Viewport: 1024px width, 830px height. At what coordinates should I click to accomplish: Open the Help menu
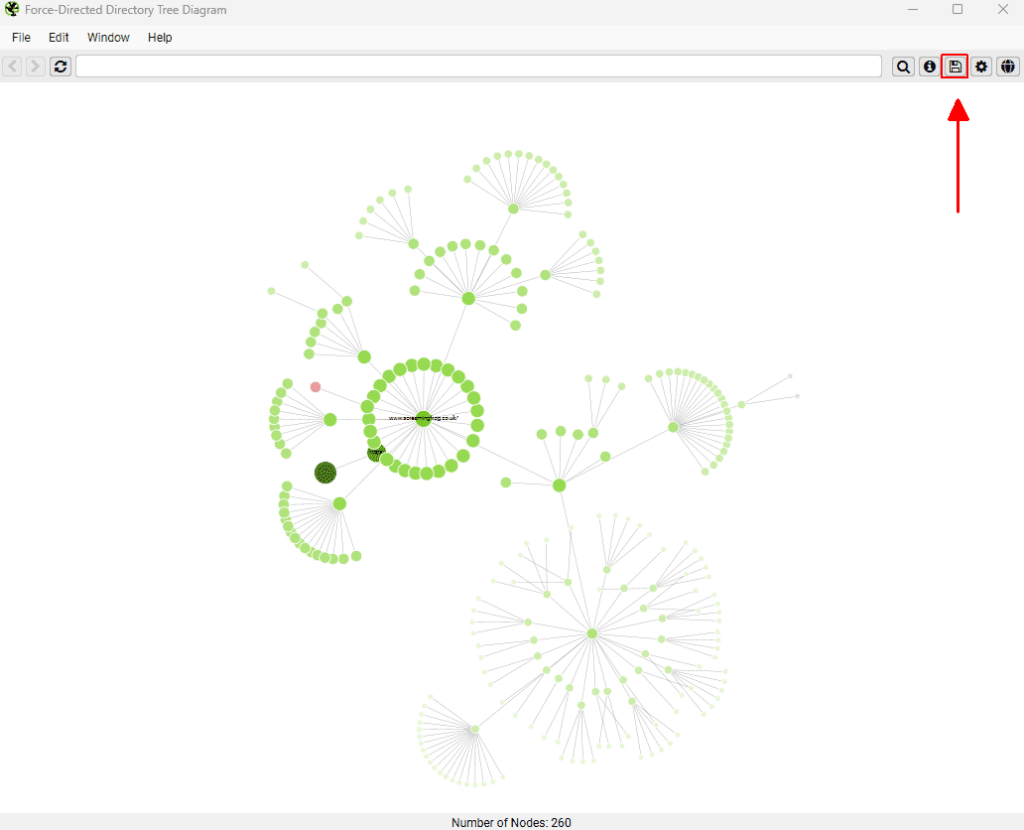(160, 38)
